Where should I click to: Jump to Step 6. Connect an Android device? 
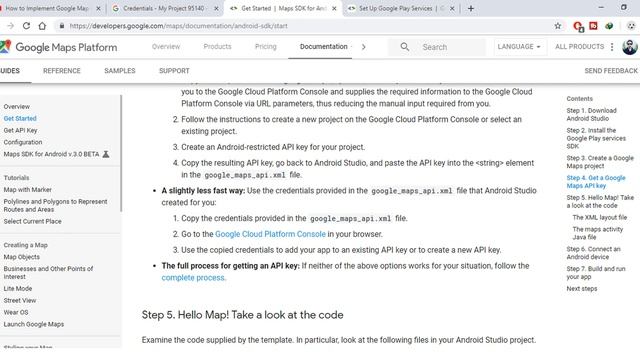pyautogui.click(x=593, y=253)
